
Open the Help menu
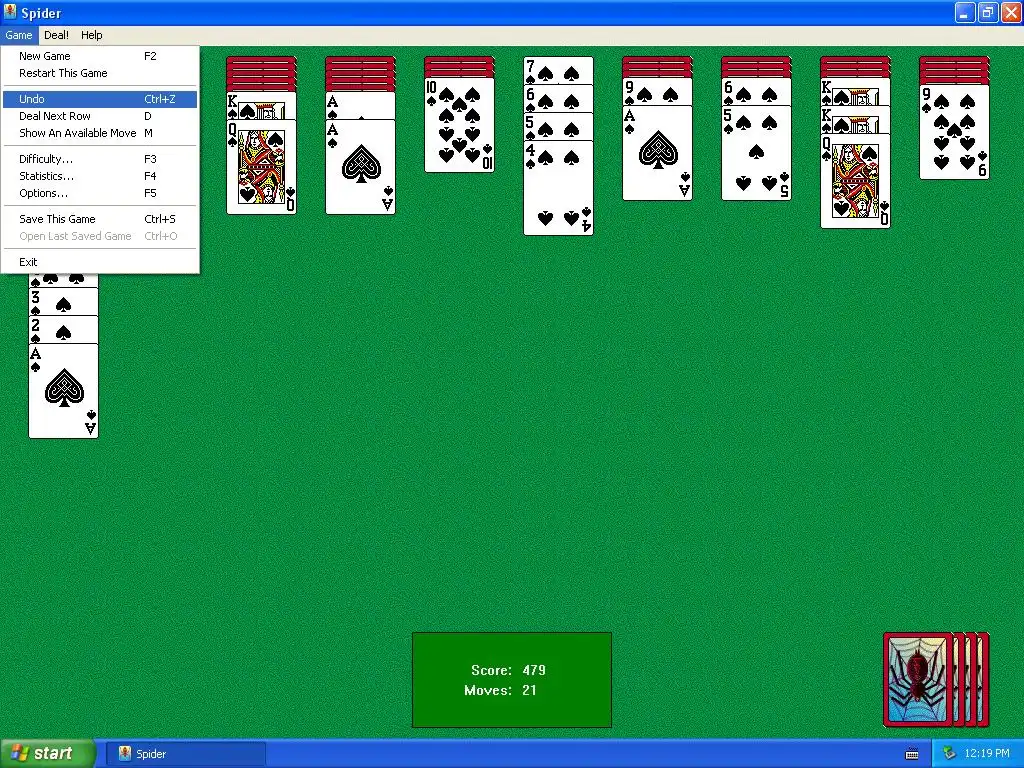(x=91, y=35)
